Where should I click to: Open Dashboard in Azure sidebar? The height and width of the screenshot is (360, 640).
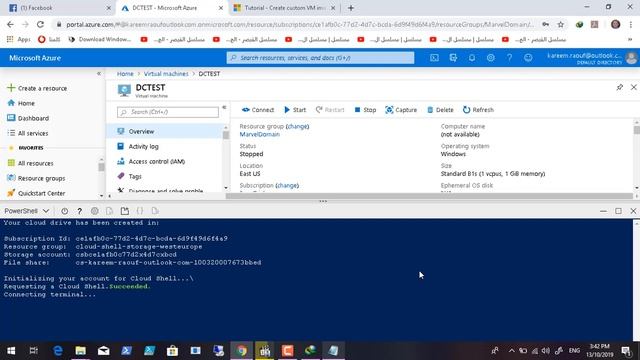(x=28, y=118)
